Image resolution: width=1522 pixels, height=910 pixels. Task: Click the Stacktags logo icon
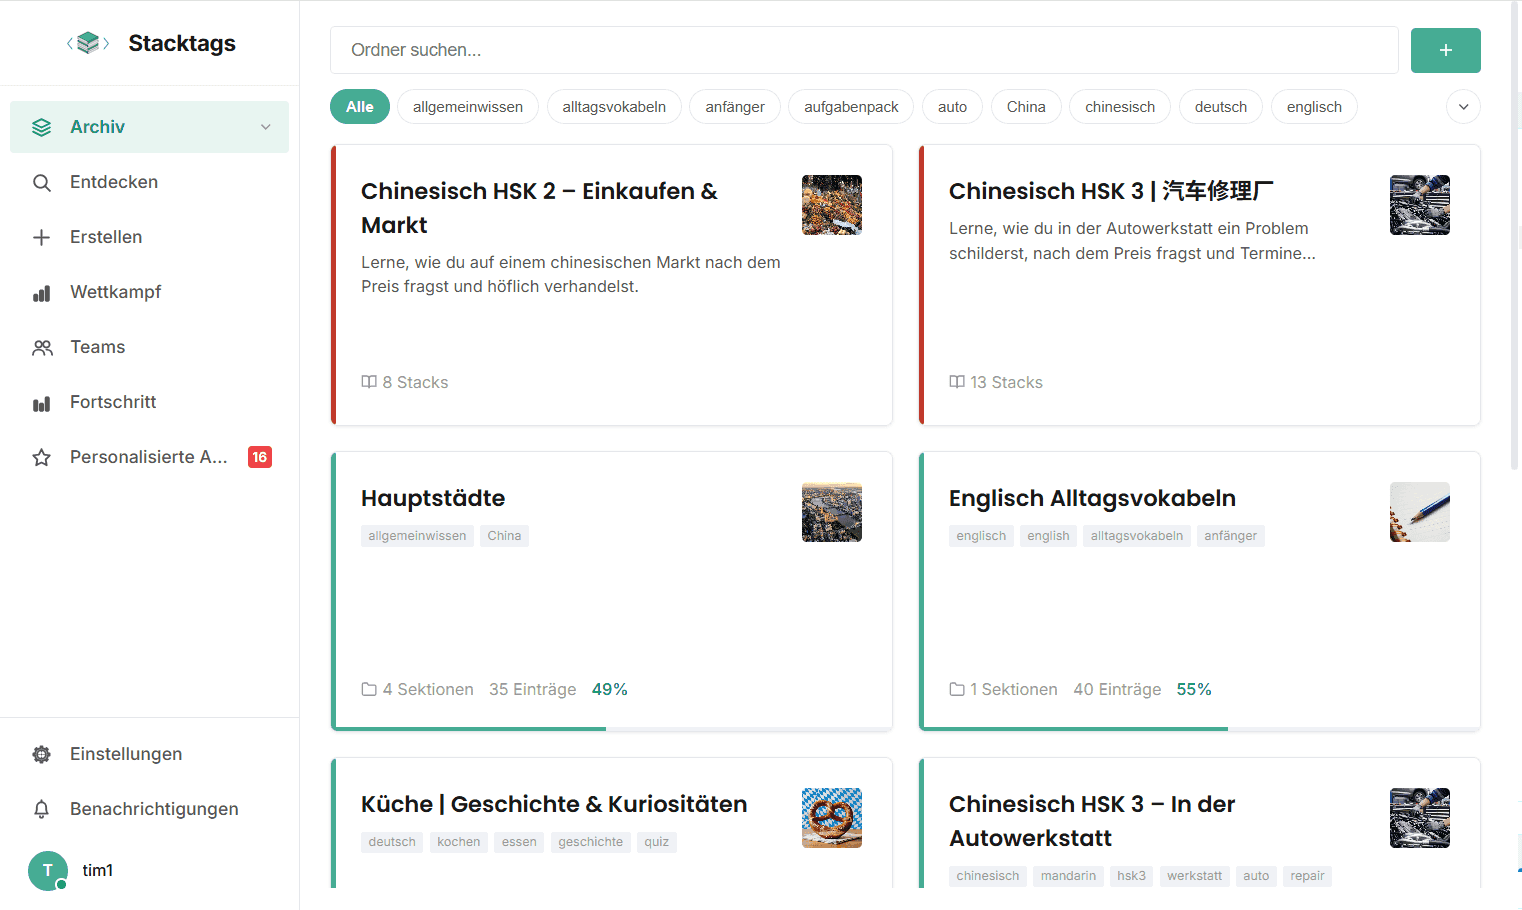(x=88, y=43)
